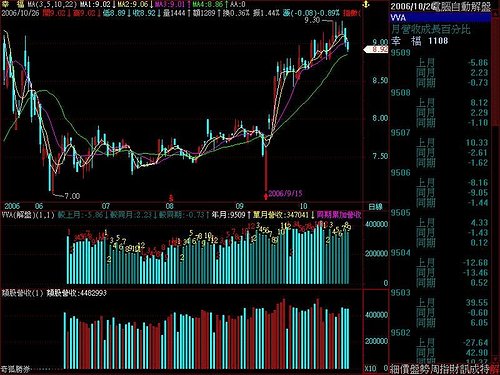The height and width of the screenshot is (375, 500).
Task: Select the red 解 tab at bottom right
Action: tap(495, 369)
